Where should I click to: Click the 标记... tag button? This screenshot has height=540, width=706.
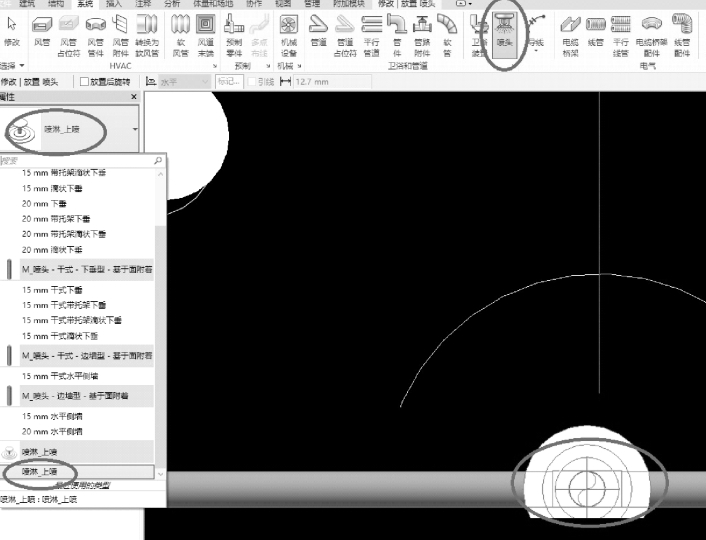(229, 82)
